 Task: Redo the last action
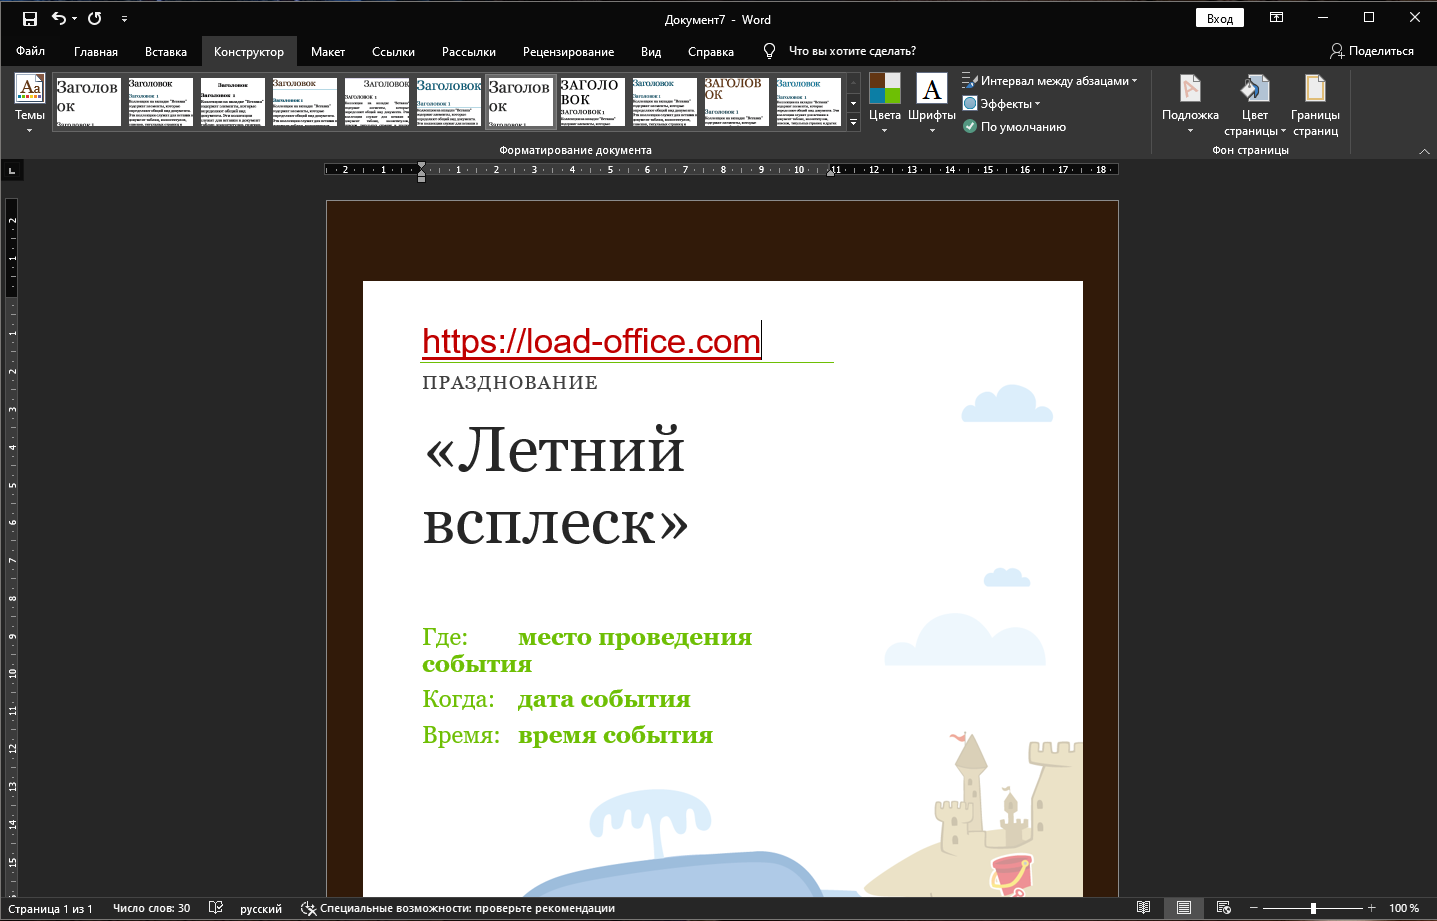[x=95, y=19]
